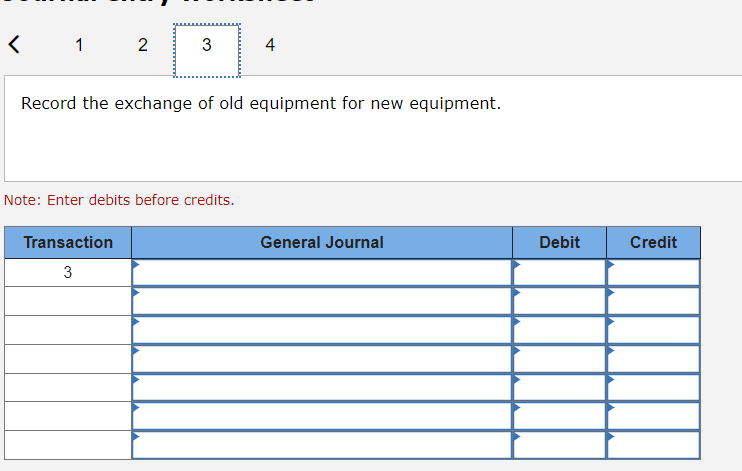Go back with the left chevron arrow
742x471 pixels.
14,44
